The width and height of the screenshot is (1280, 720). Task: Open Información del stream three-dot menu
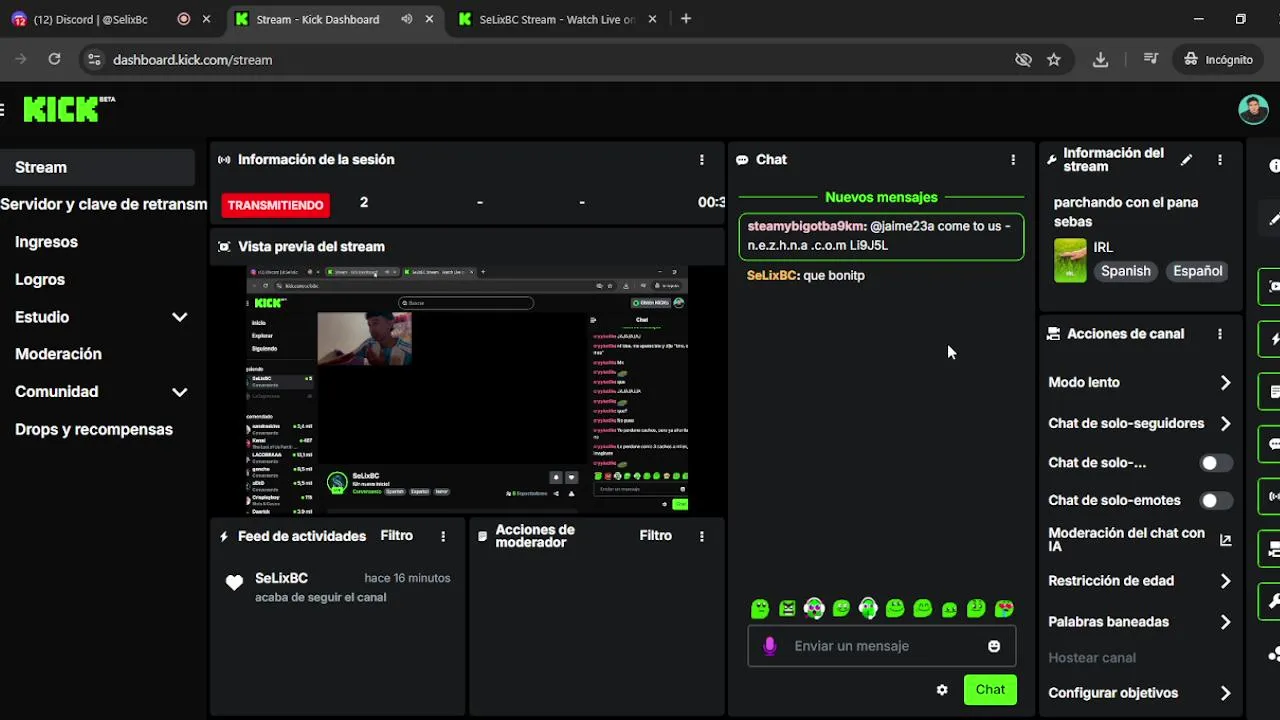point(1220,160)
